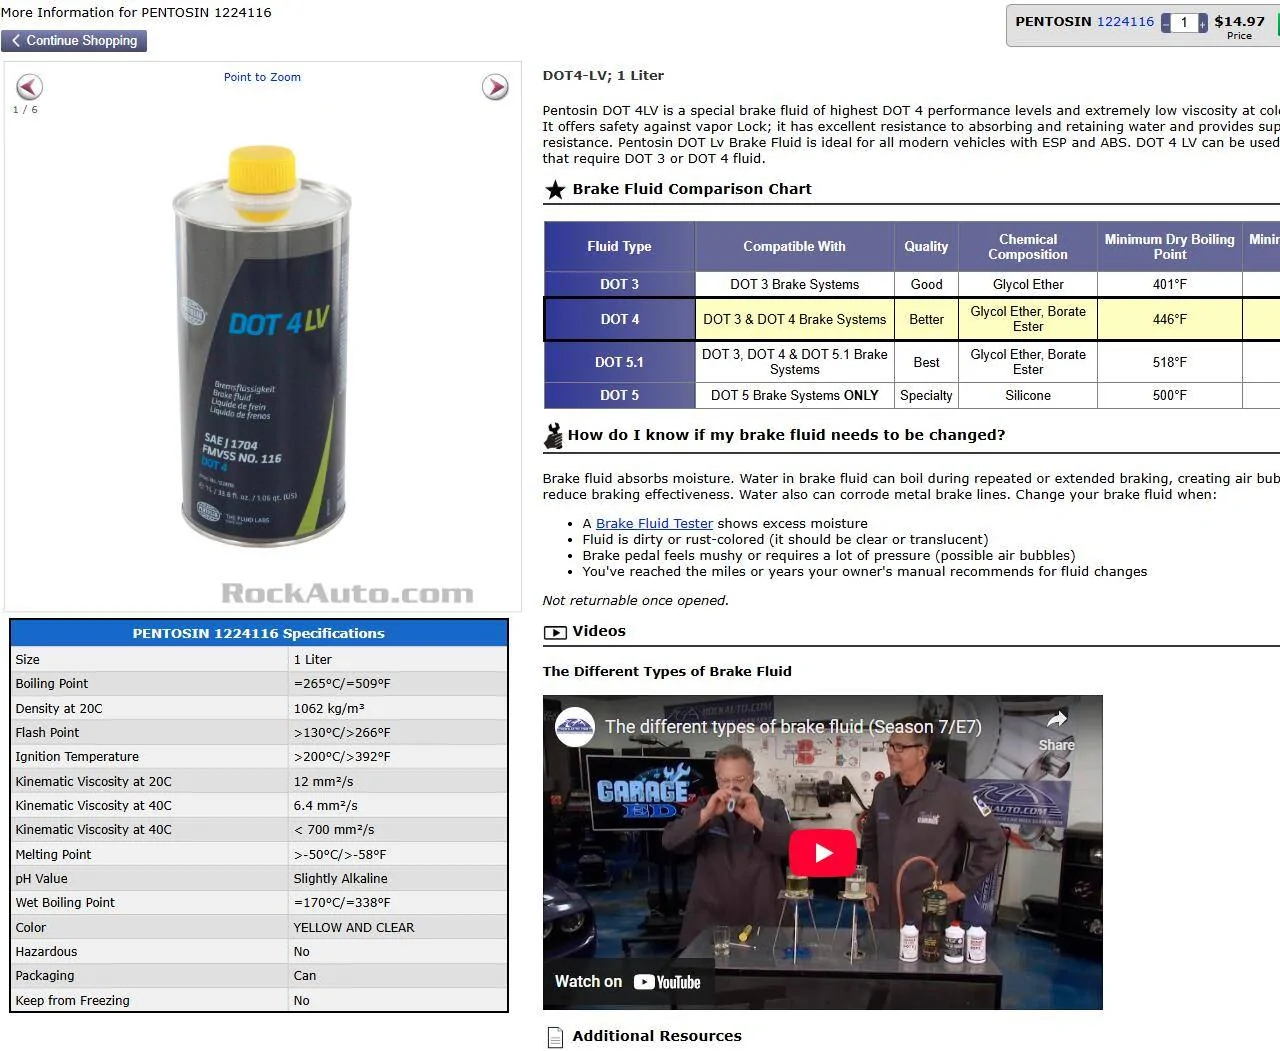This screenshot has width=1280, height=1051.
Task: Click the Silicone composition cell
Action: (x=1028, y=395)
